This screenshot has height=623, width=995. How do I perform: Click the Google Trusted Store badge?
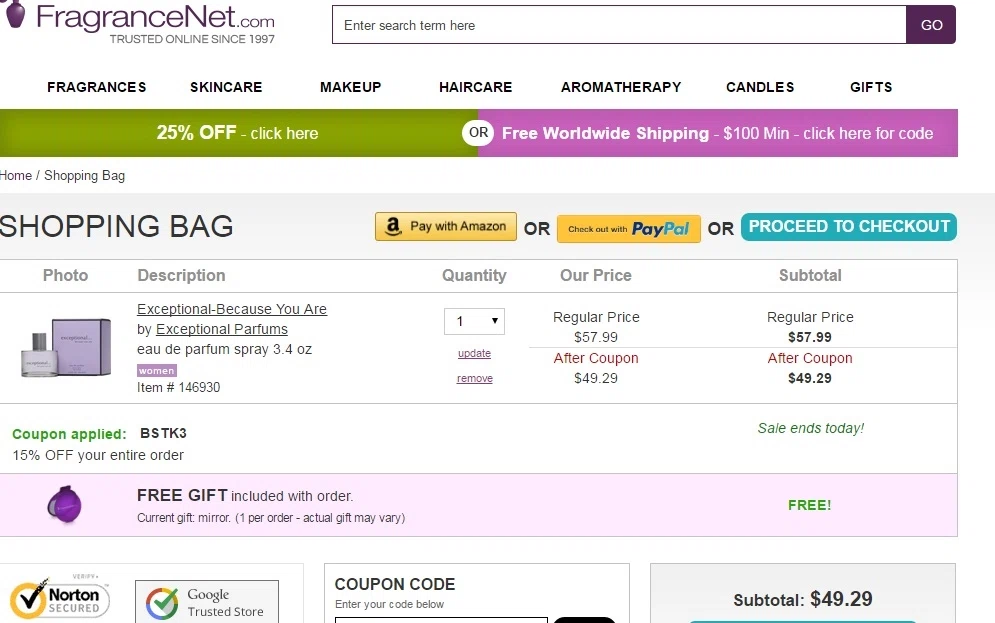pyautogui.click(x=207, y=601)
